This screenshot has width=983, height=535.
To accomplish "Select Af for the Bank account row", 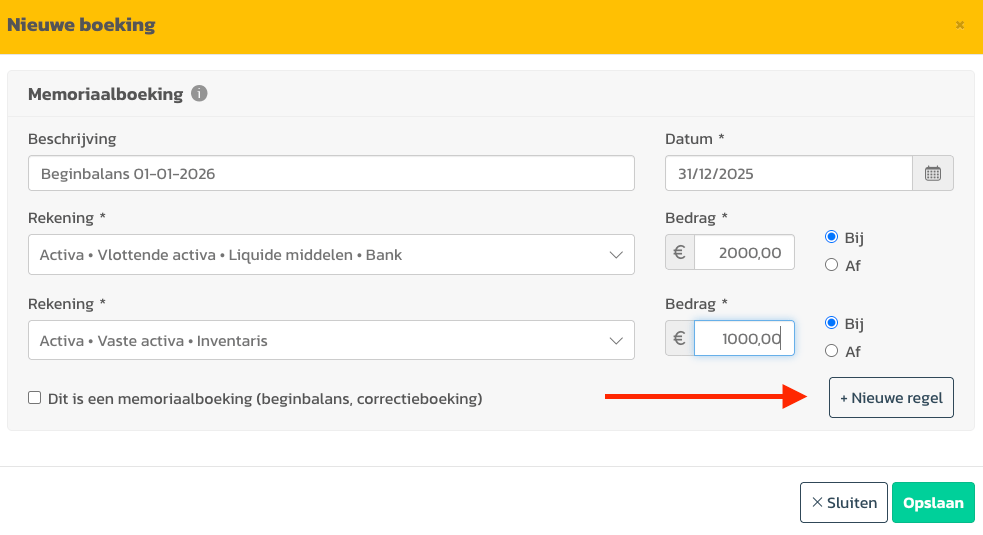I will click(x=831, y=265).
